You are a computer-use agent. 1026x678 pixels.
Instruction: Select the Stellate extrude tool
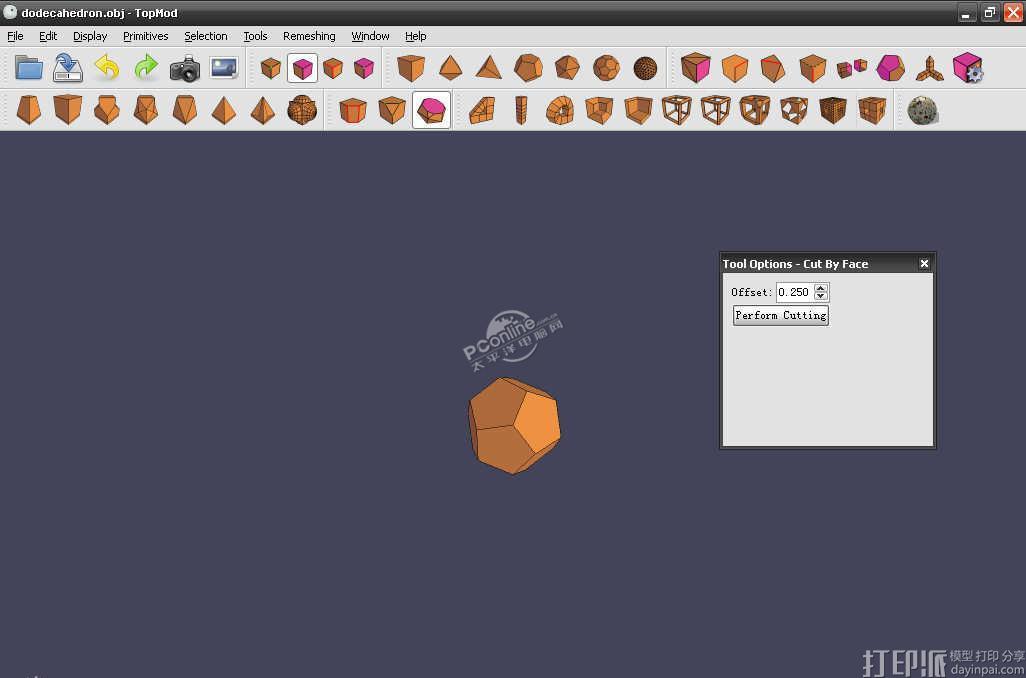224,110
